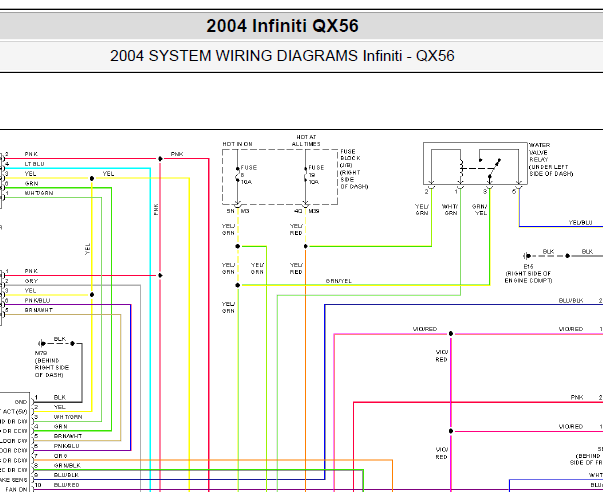603x492 pixels.
Task: Click the "GND" terminal label
Action: point(21,402)
